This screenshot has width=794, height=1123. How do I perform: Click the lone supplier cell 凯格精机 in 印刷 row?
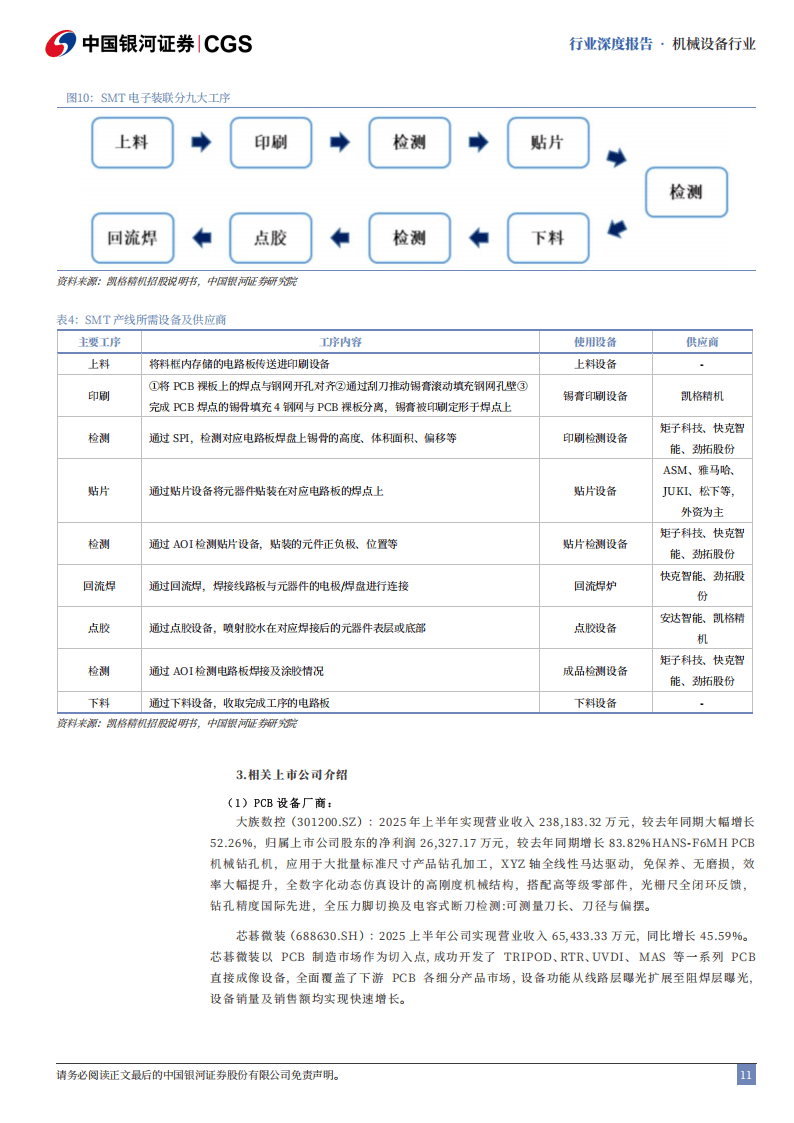(x=702, y=396)
